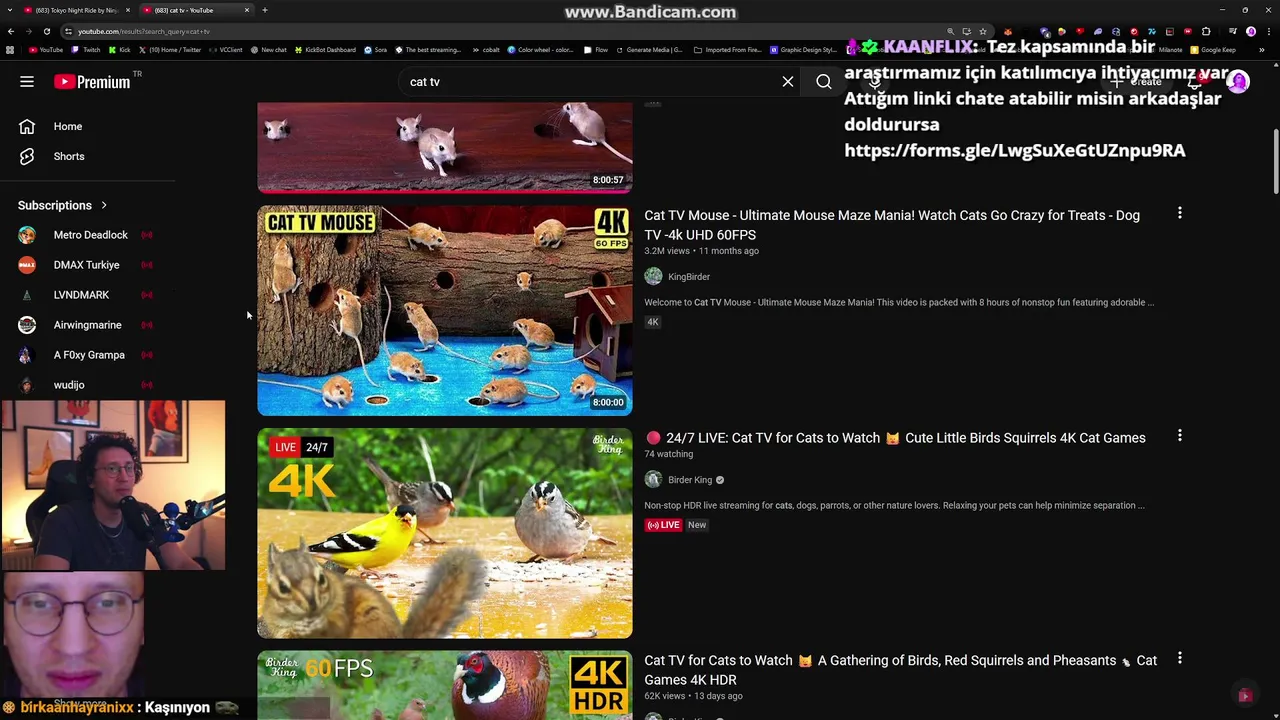This screenshot has height=720, width=1280.
Task: Open more options for Gathering of Birds video
Action: (x=1180, y=659)
